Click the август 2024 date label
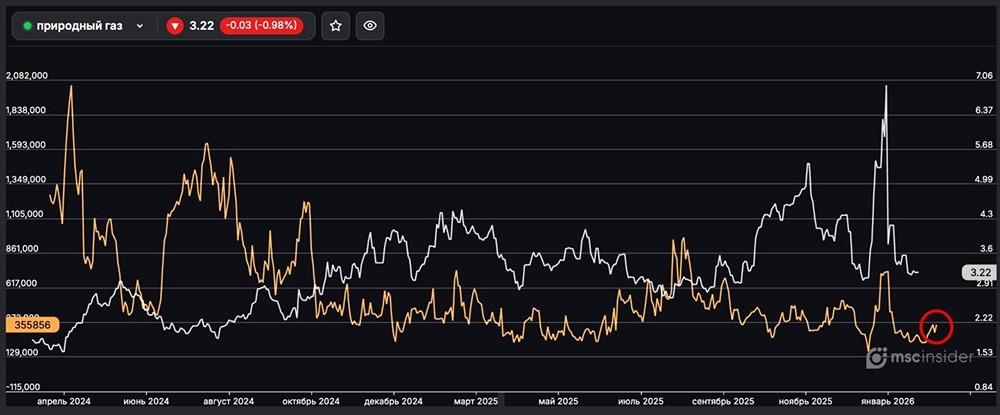Screen dimensions: 1000x415 pyautogui.click(x=227, y=400)
